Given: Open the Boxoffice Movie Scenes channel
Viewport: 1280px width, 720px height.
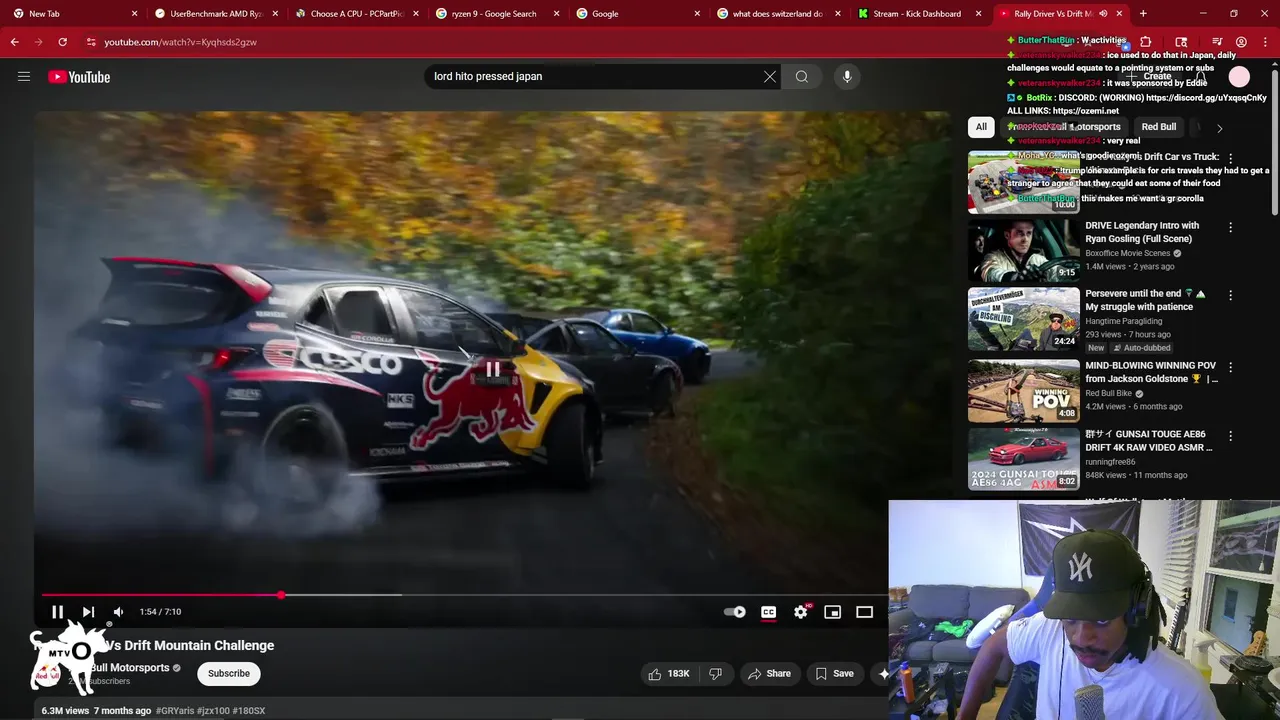Looking at the screenshot, I should tap(1128, 253).
